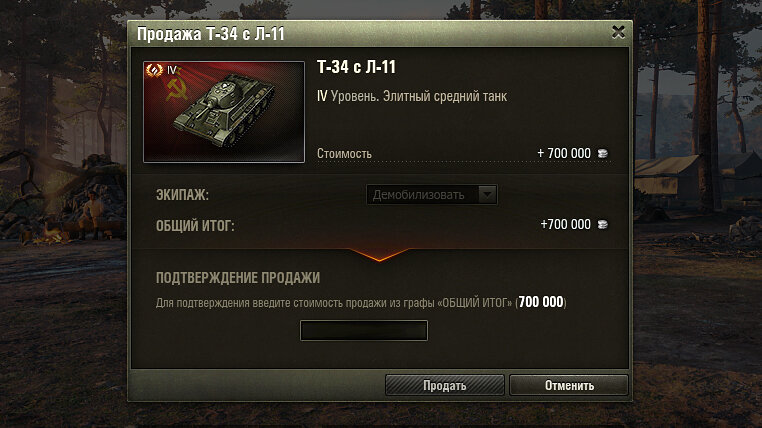
Task: Click the tier IV marker on tank thumbnail
Action: [x=172, y=70]
